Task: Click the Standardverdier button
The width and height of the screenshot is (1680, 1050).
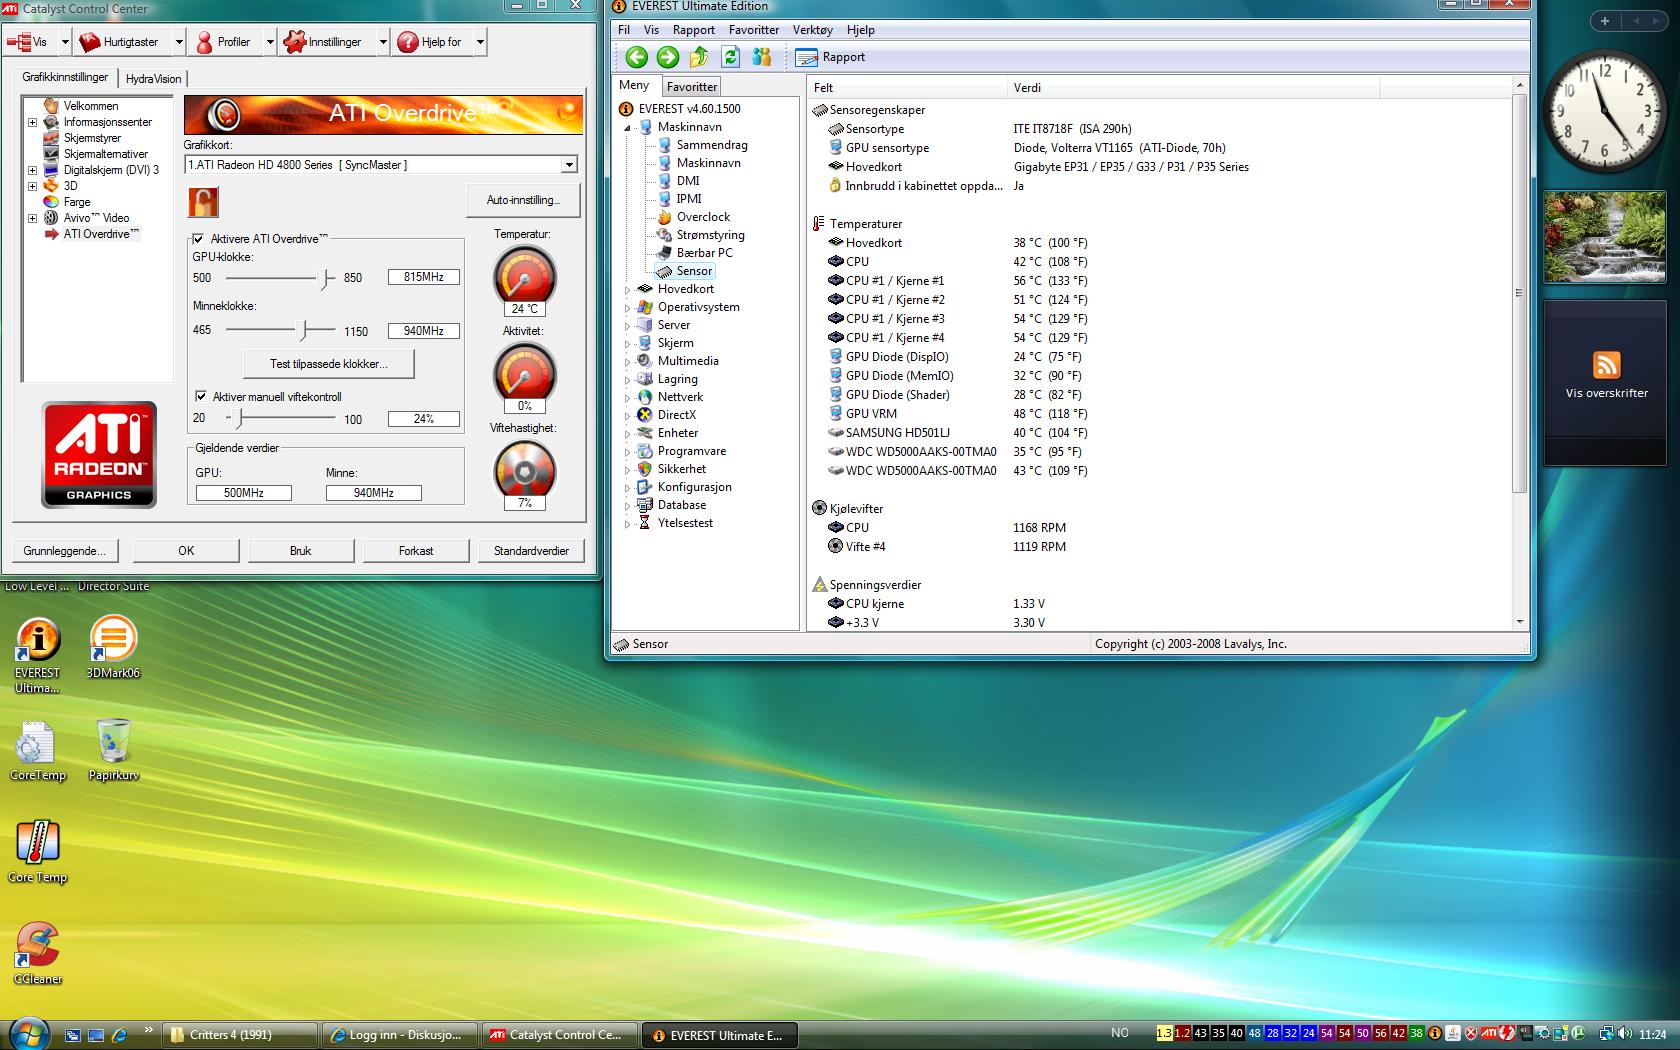Action: [x=531, y=551]
